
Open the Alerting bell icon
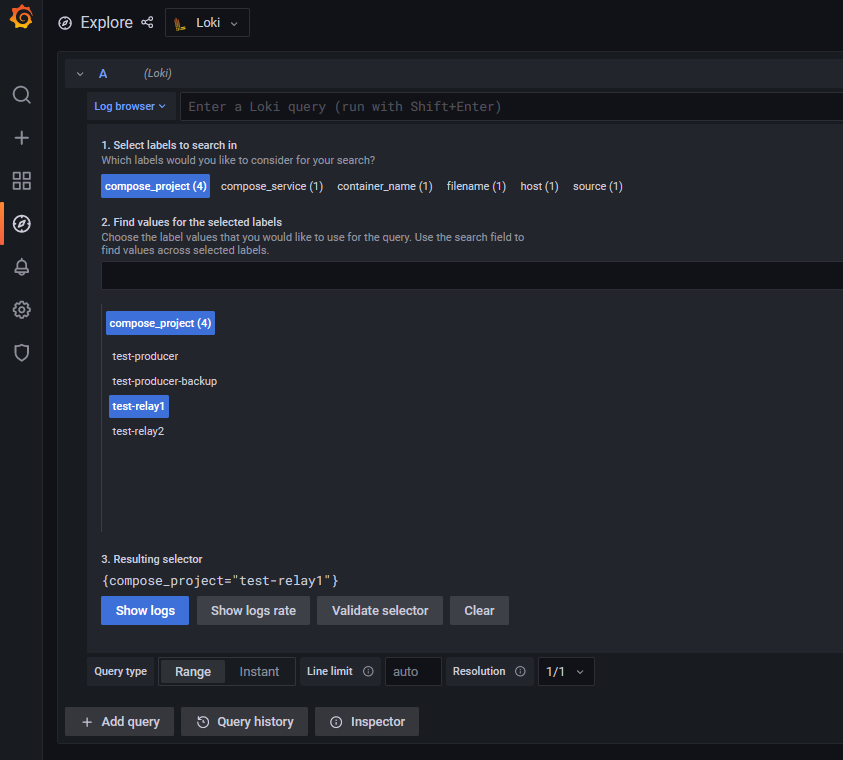coord(21,267)
